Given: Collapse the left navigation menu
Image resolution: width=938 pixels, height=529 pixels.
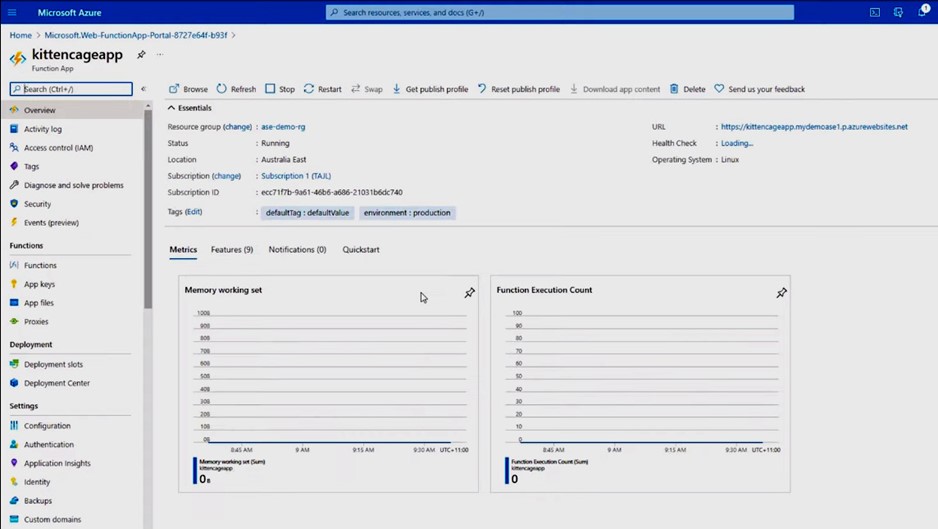Looking at the screenshot, I should (x=144, y=89).
